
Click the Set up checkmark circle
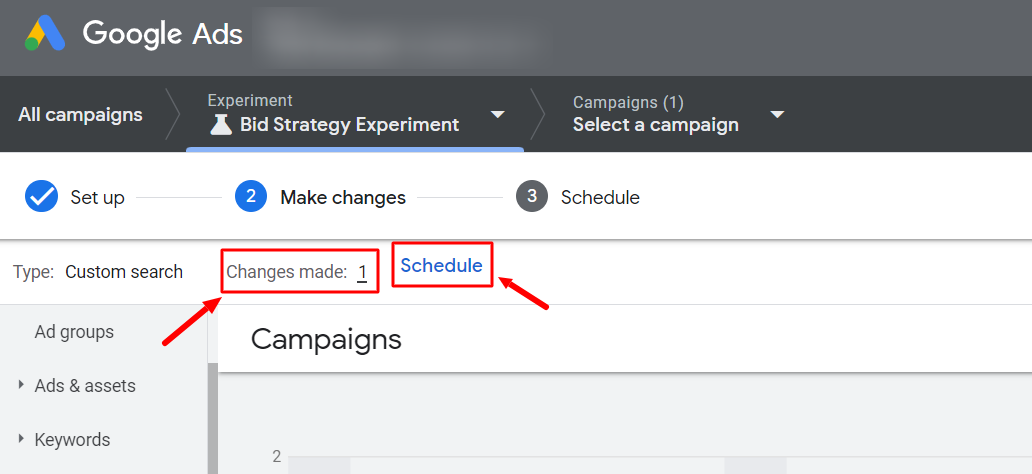click(41, 197)
